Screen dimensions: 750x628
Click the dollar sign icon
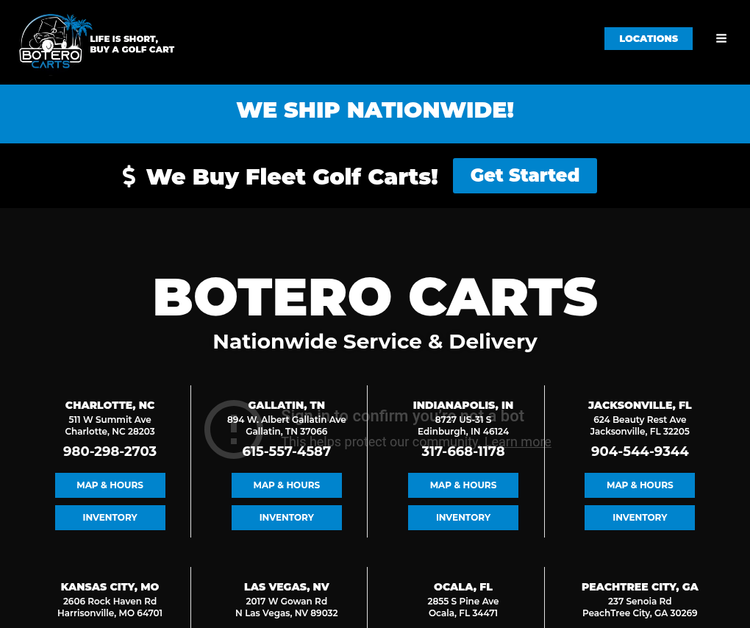129,176
